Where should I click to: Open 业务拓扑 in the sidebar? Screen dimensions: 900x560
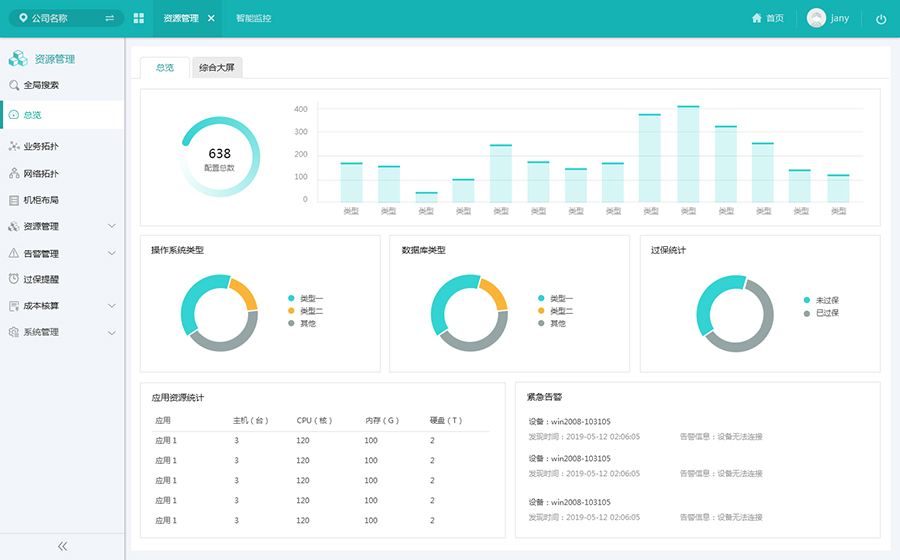[40, 147]
